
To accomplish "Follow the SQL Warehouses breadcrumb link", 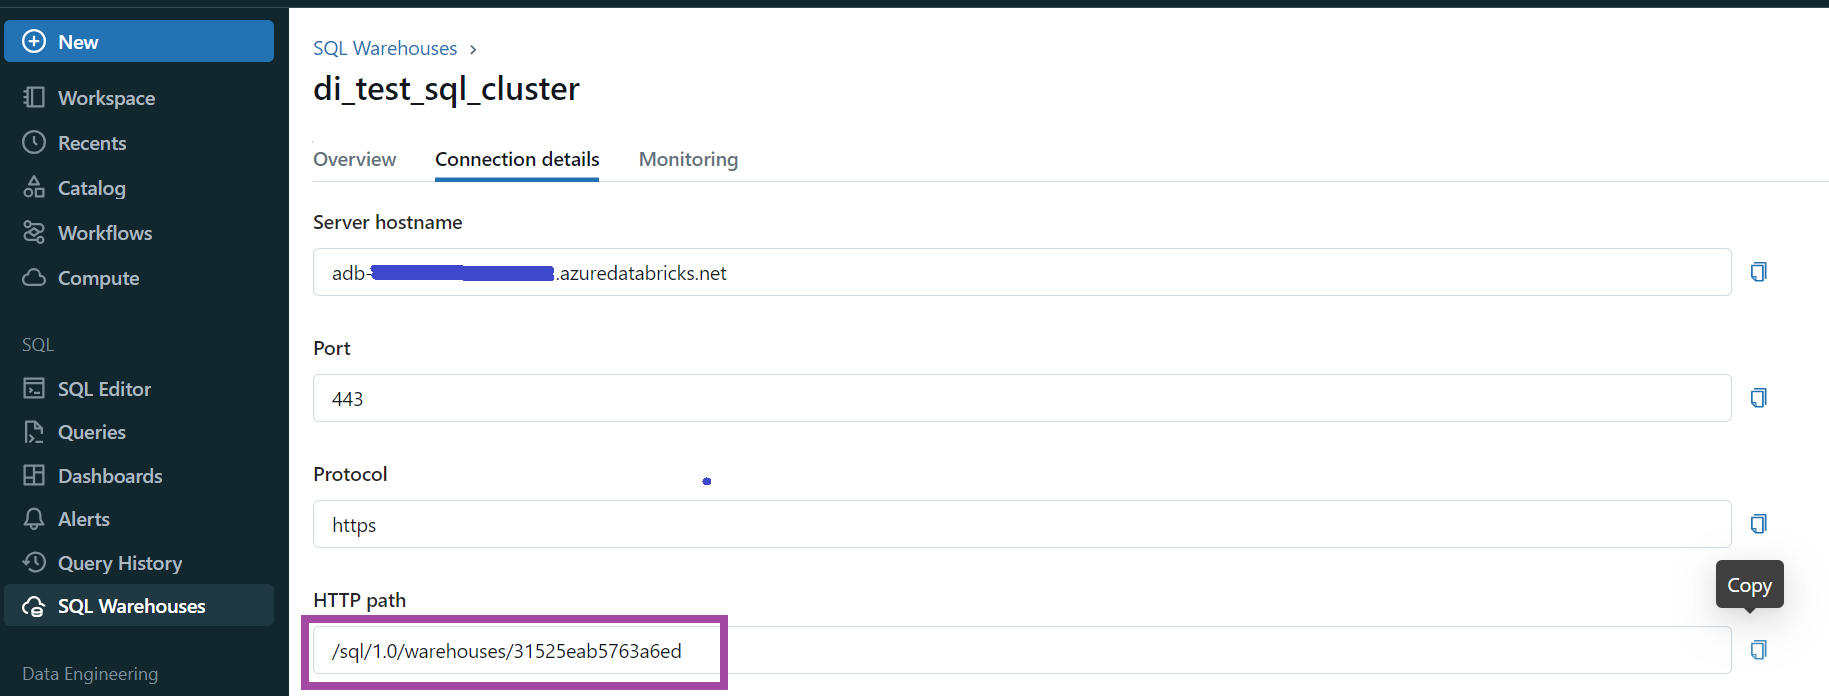I will 385,48.
